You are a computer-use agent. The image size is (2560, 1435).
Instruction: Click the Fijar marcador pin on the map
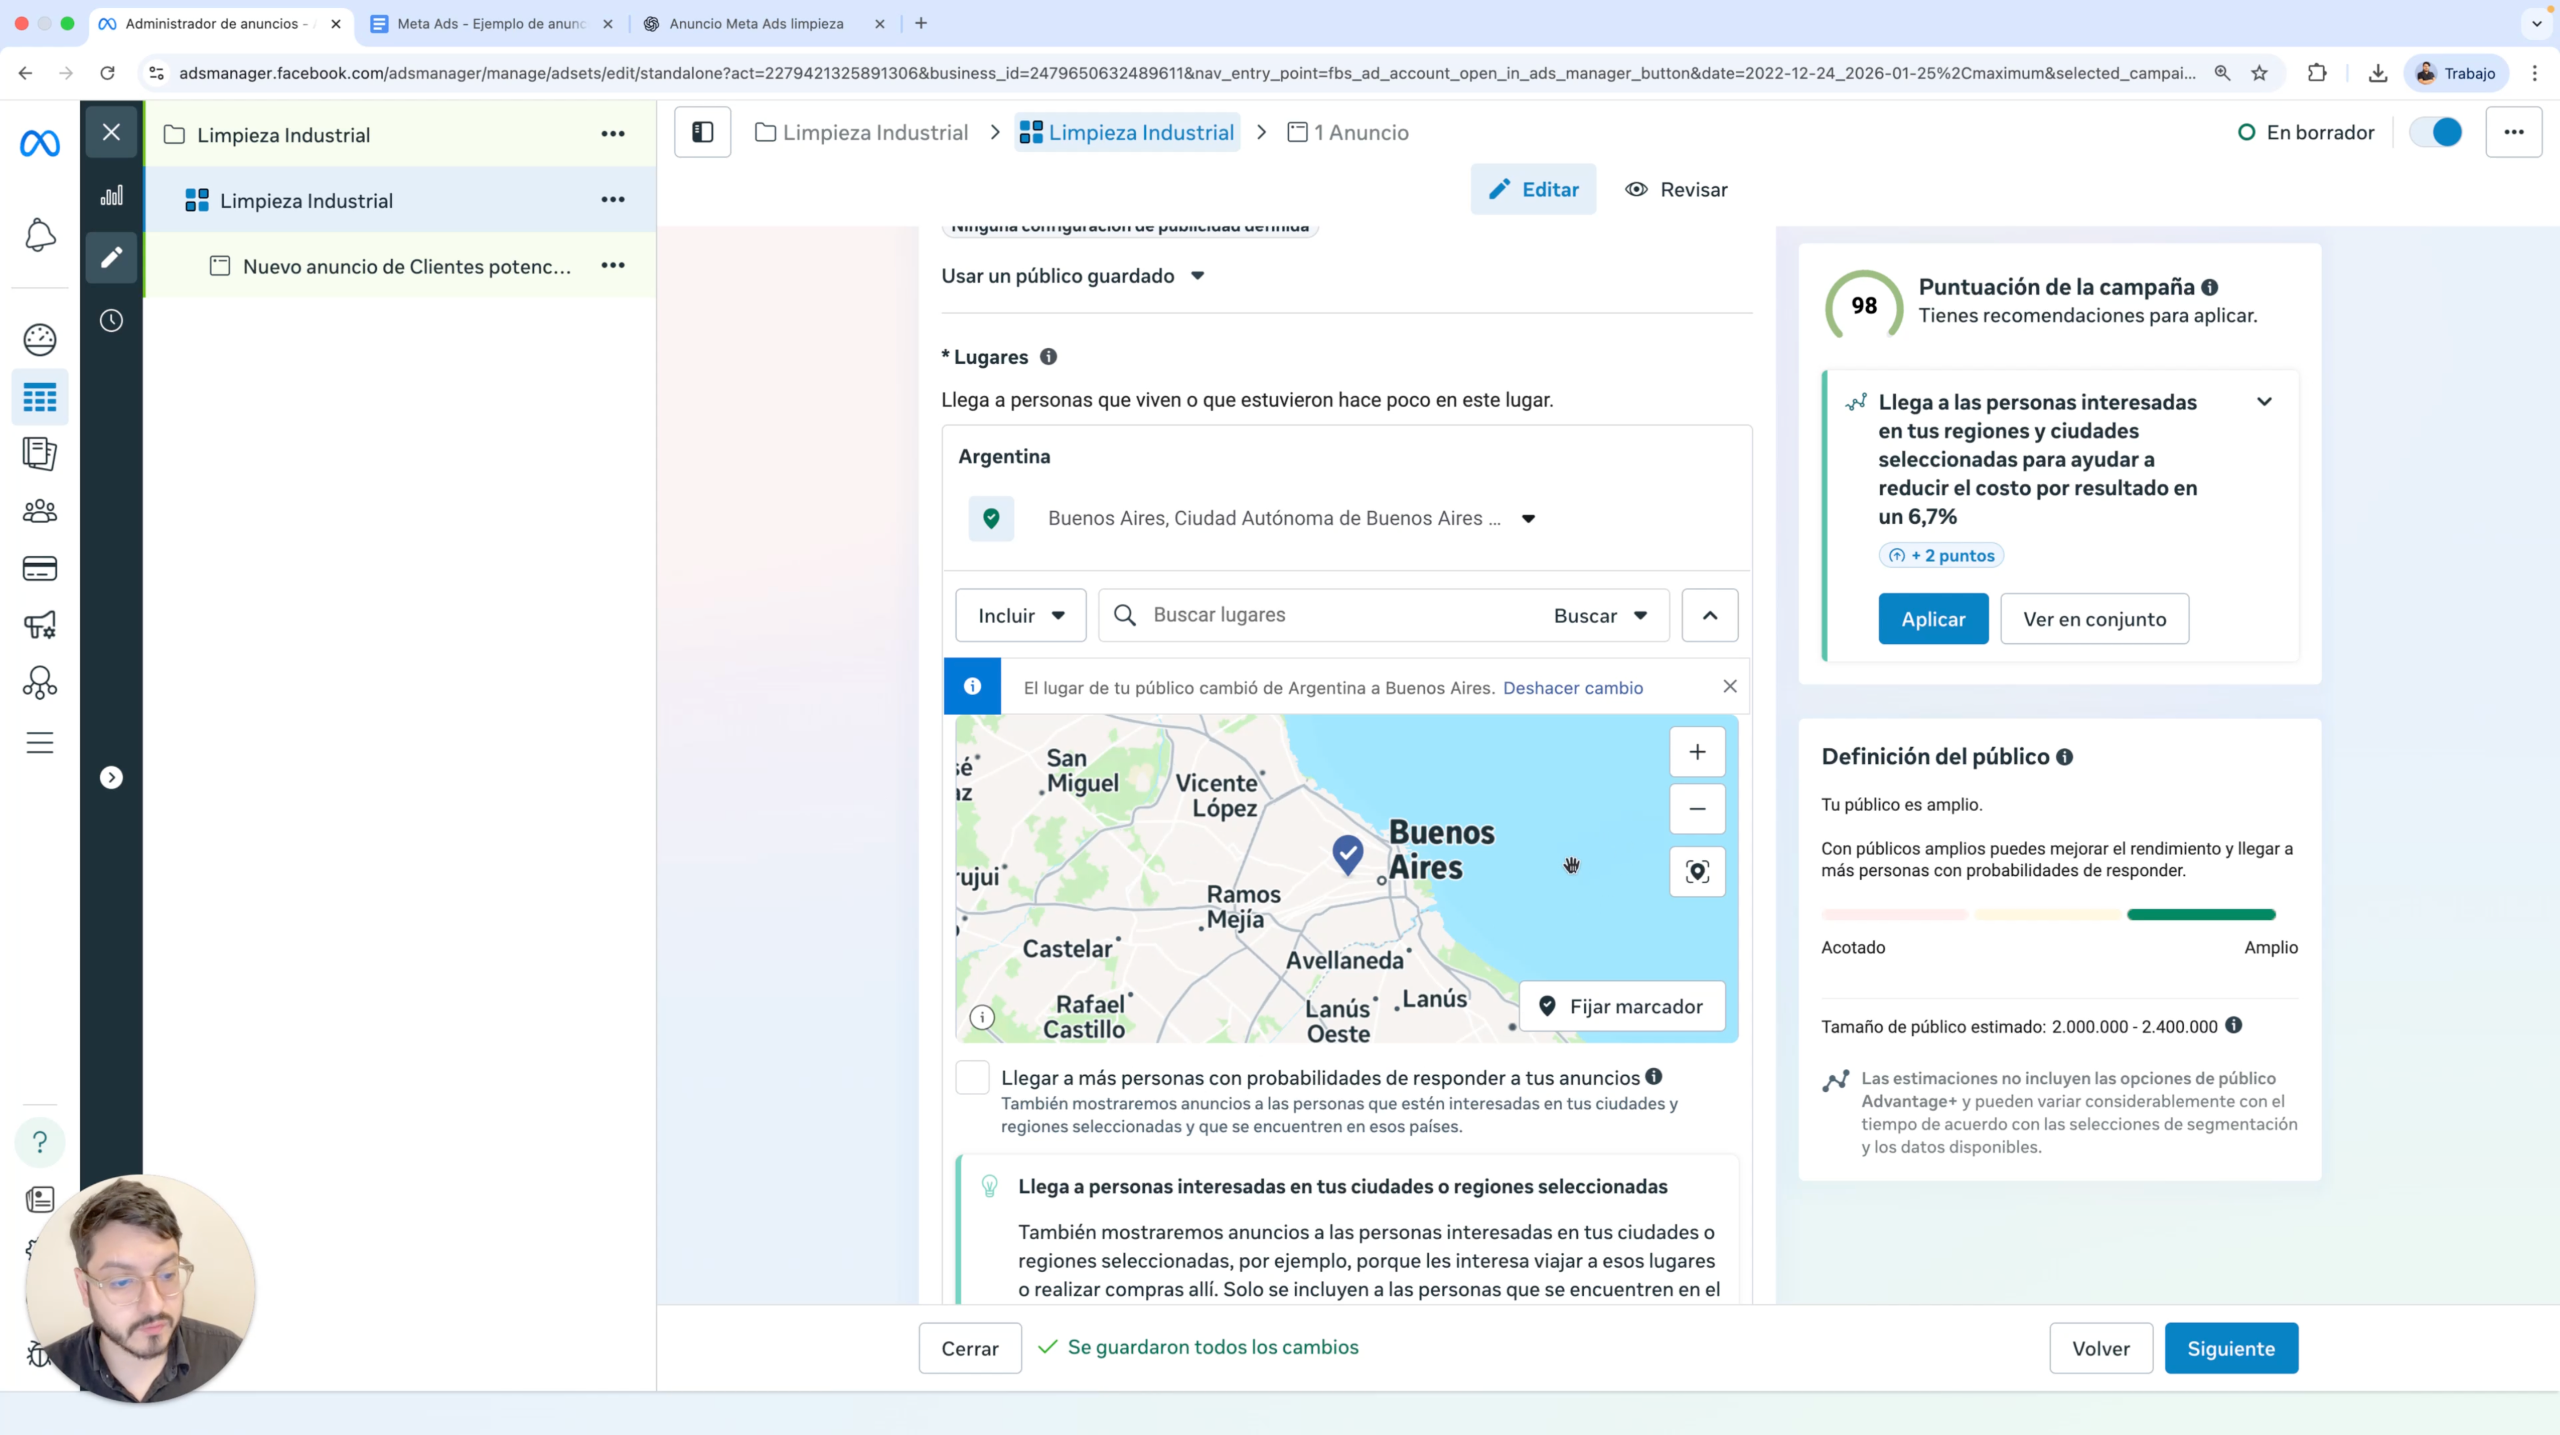(1621, 1006)
